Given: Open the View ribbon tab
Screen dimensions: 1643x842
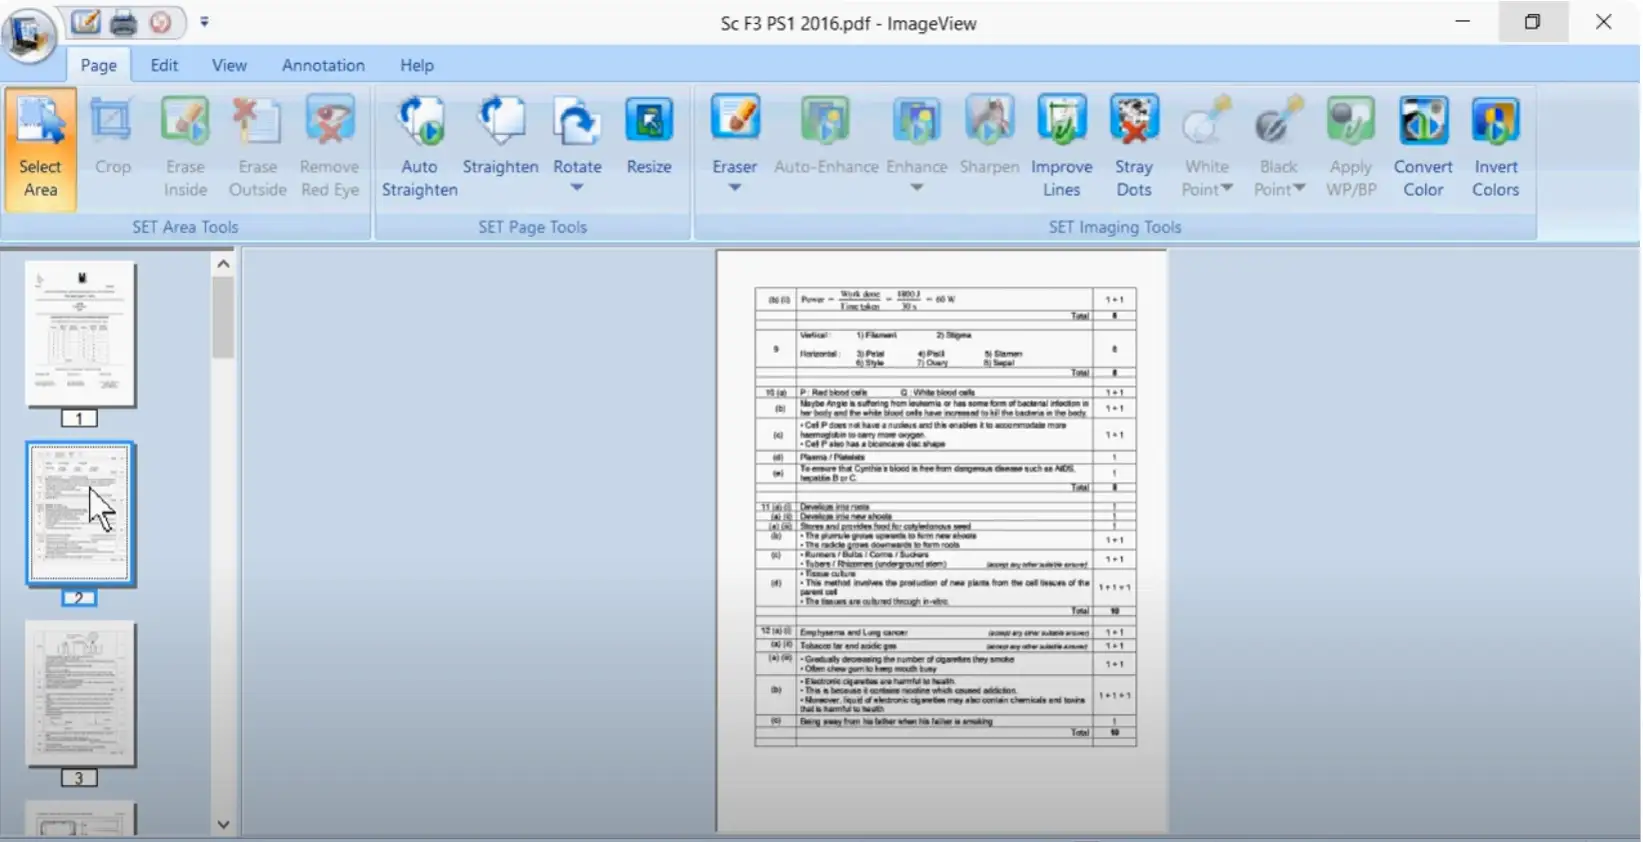Looking at the screenshot, I should click(x=229, y=65).
